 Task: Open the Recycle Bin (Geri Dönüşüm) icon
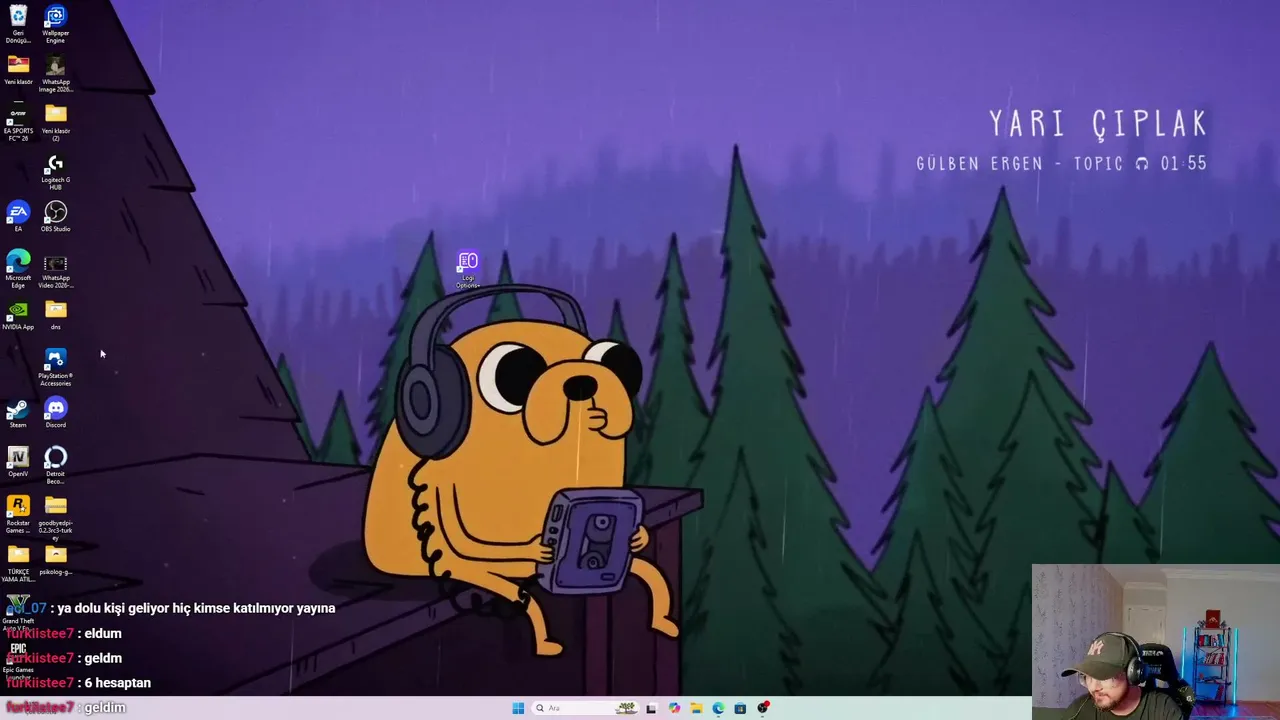coord(18,23)
